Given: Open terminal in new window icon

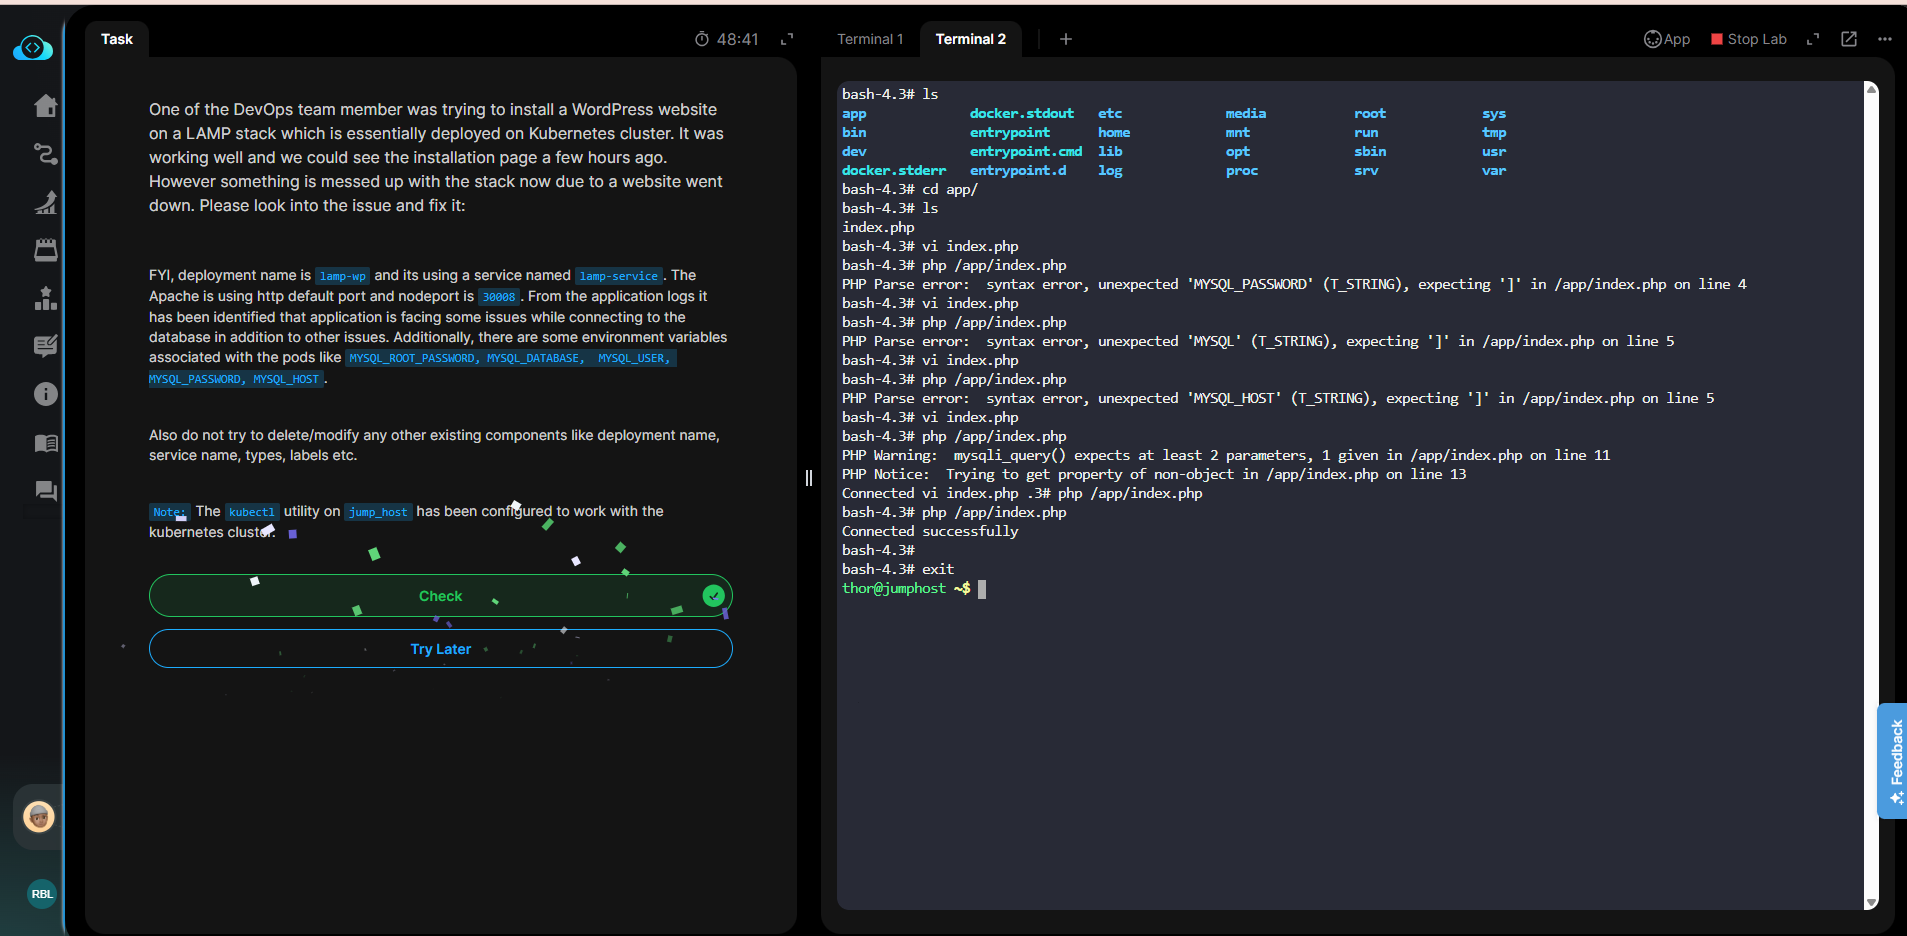Looking at the screenshot, I should 1849,39.
